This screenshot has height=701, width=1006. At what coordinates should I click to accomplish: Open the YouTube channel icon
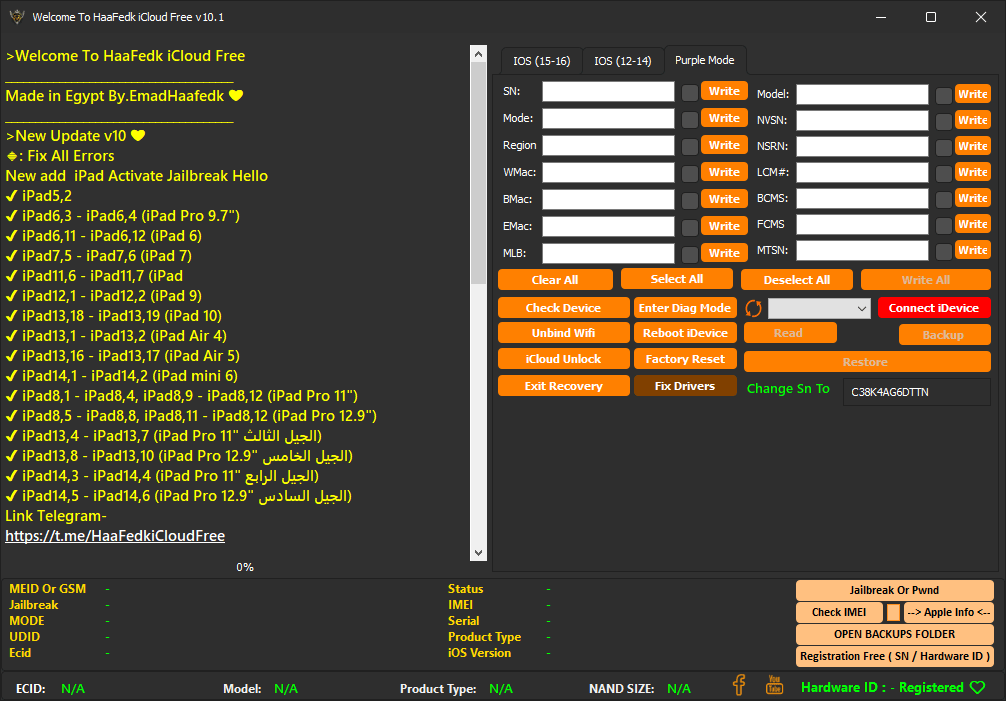774,686
